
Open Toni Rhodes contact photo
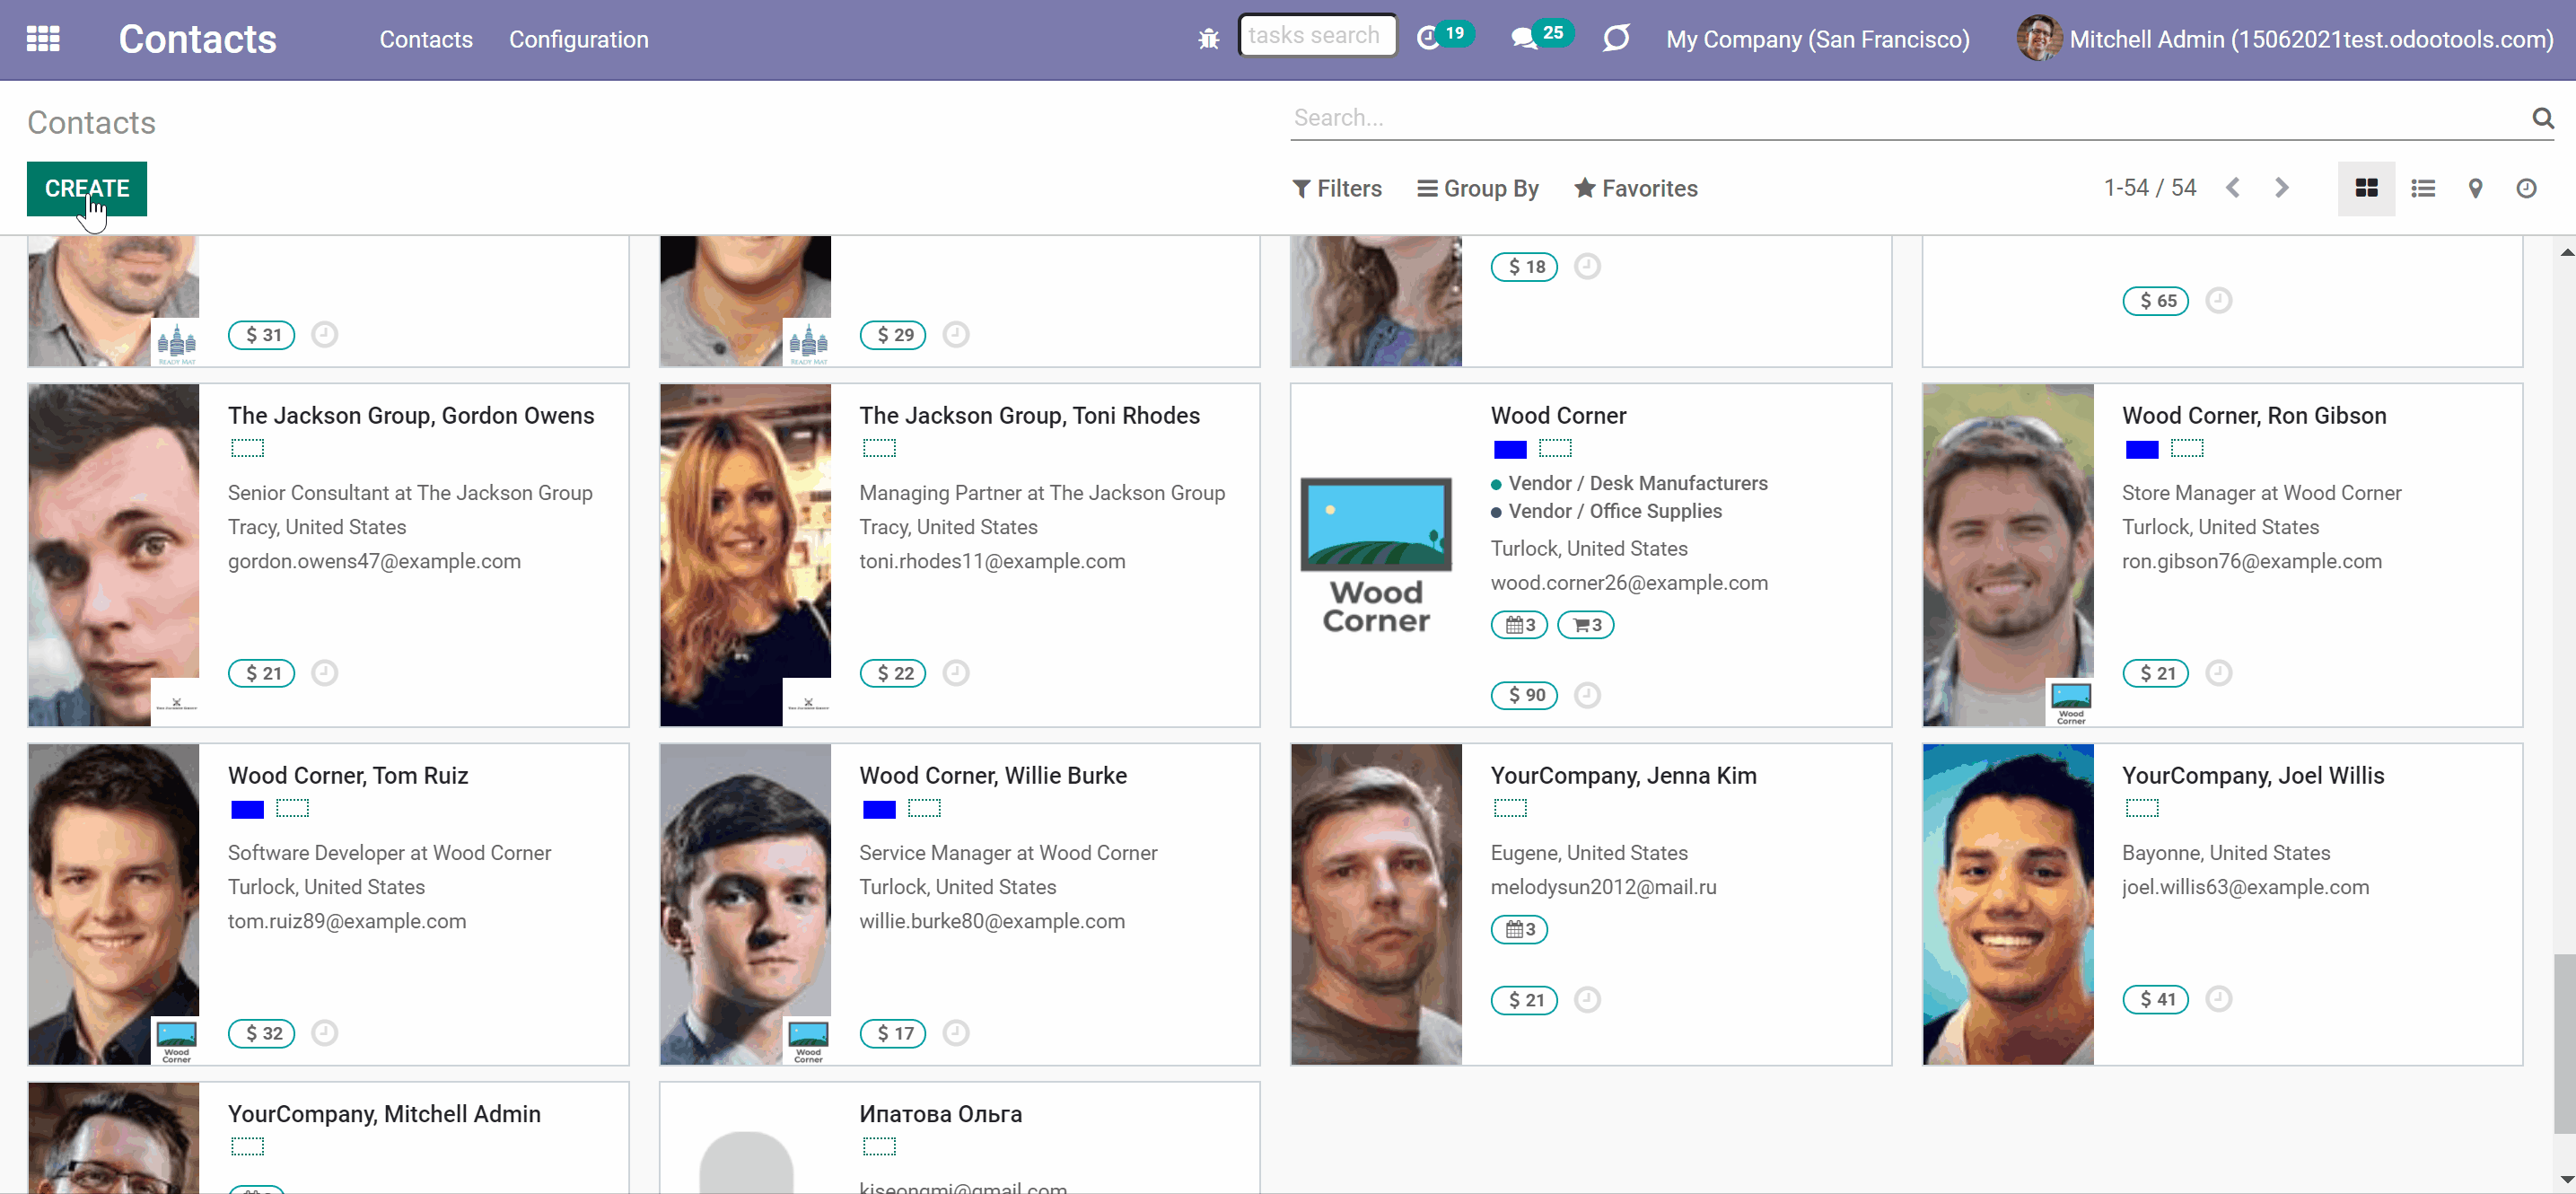pyautogui.click(x=745, y=555)
